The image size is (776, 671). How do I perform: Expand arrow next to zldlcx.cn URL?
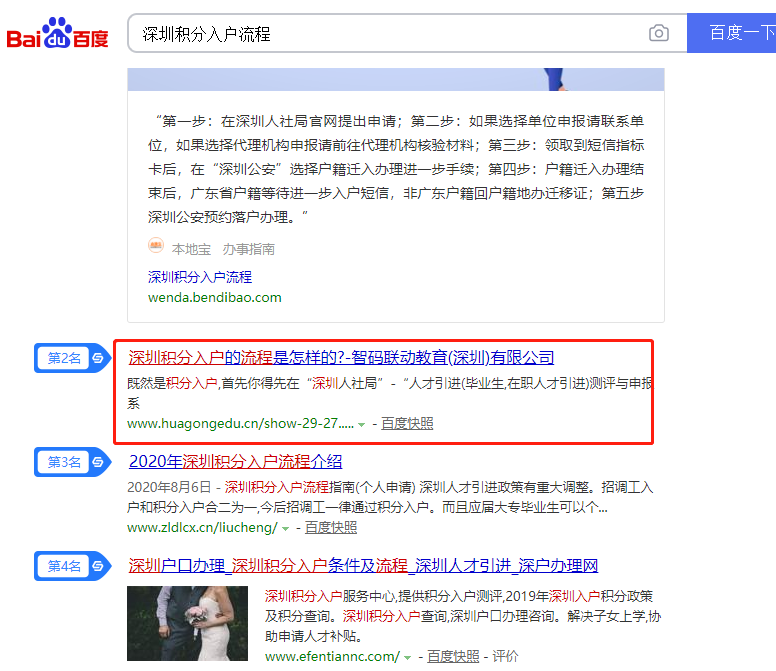[285, 528]
